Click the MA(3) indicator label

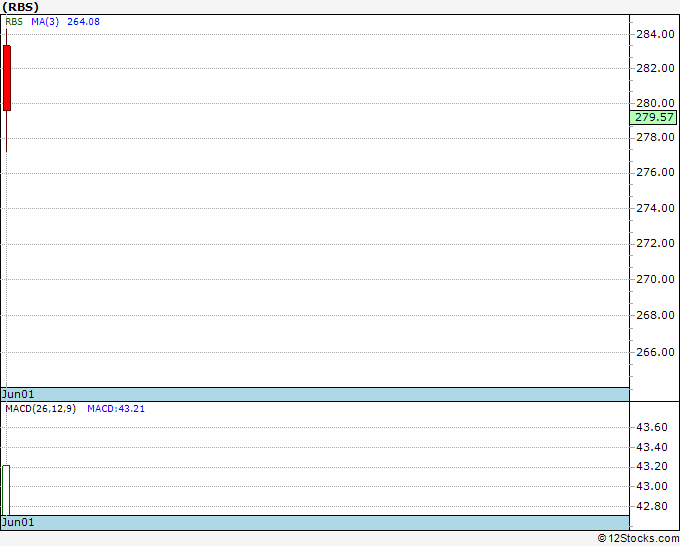[45, 22]
